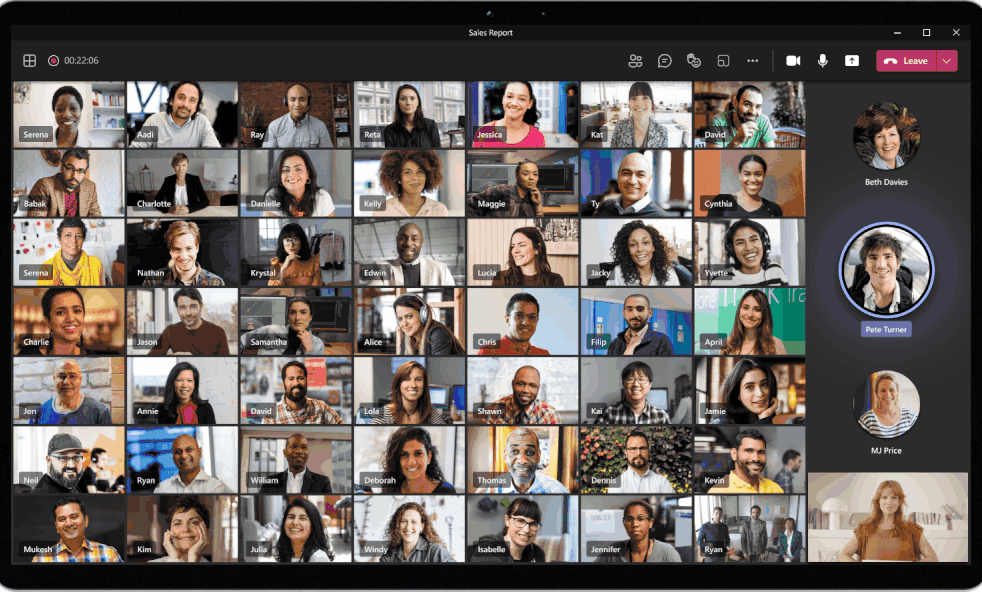Mute the microphone

coord(823,61)
